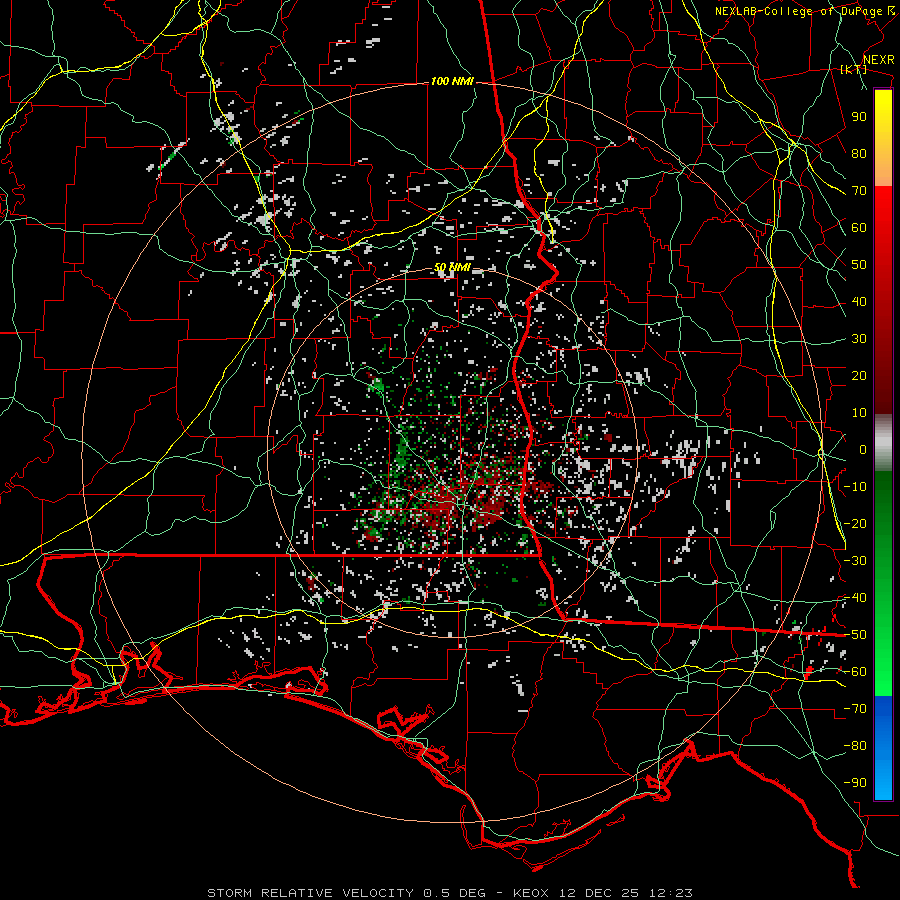Click the gray zero-velocity segment of the color bar
The height and width of the screenshot is (900, 900).
[x=883, y=443]
